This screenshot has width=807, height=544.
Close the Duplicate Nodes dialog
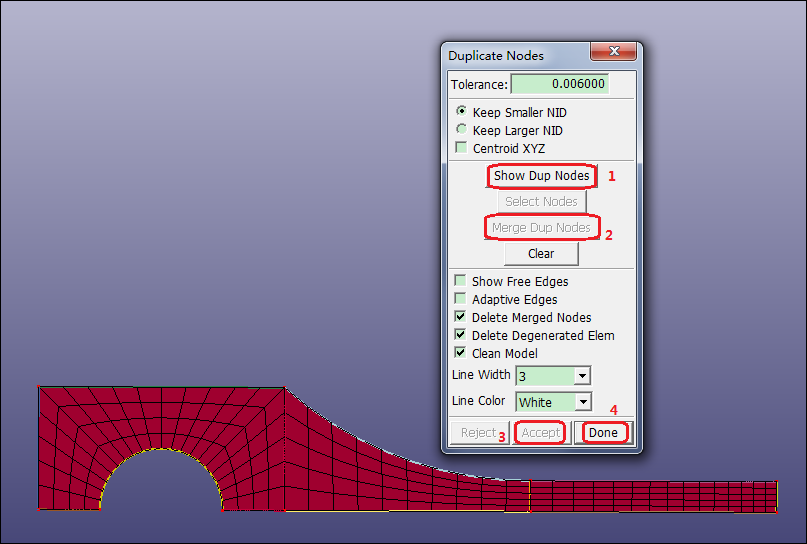(x=613, y=54)
